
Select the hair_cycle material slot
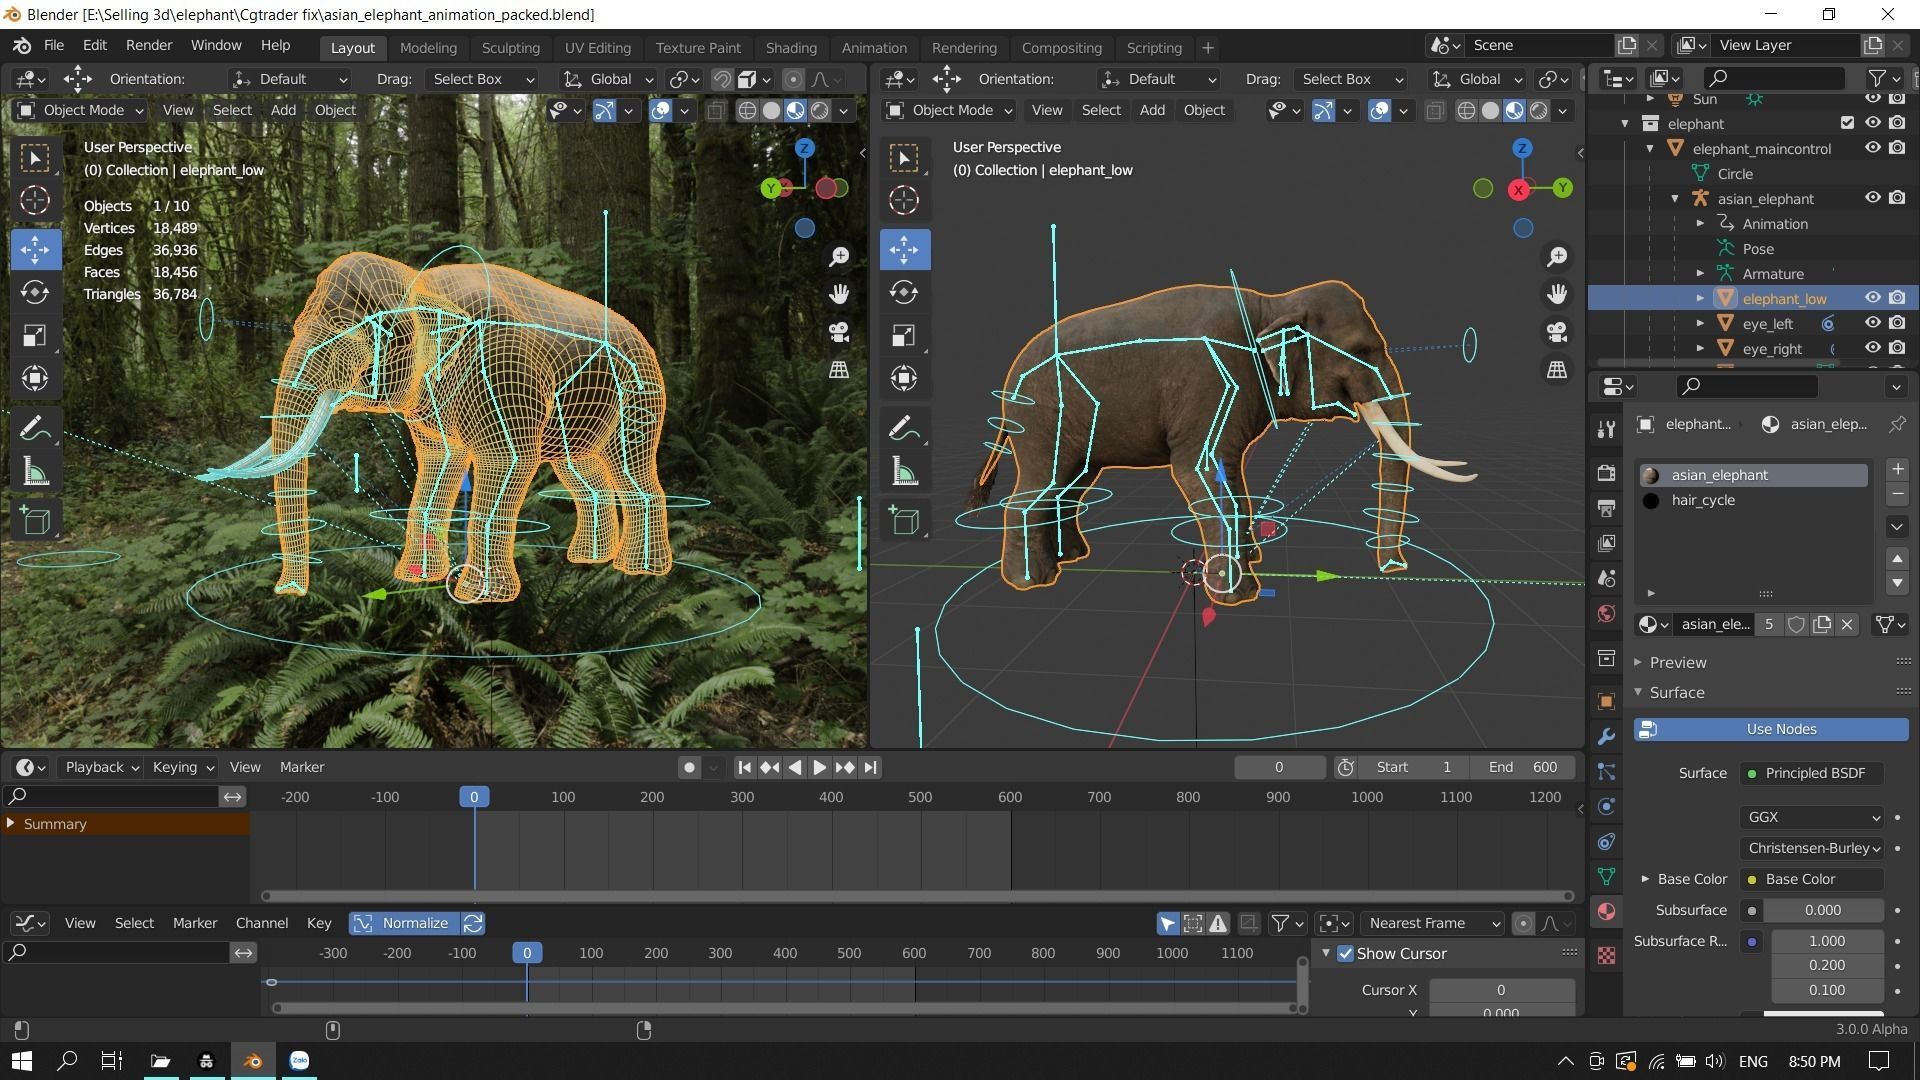(x=1752, y=500)
